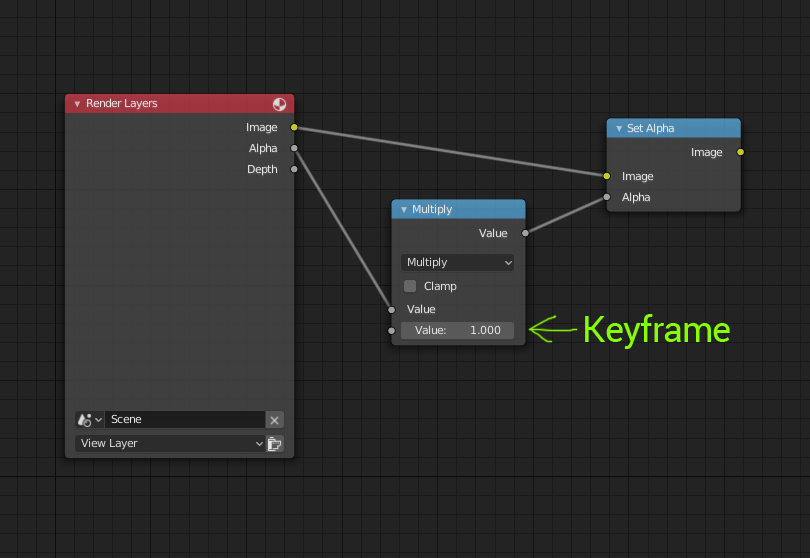Viewport: 810px width, 558px height.
Task: Click Render Layers Alpha output socket
Action: pos(294,148)
